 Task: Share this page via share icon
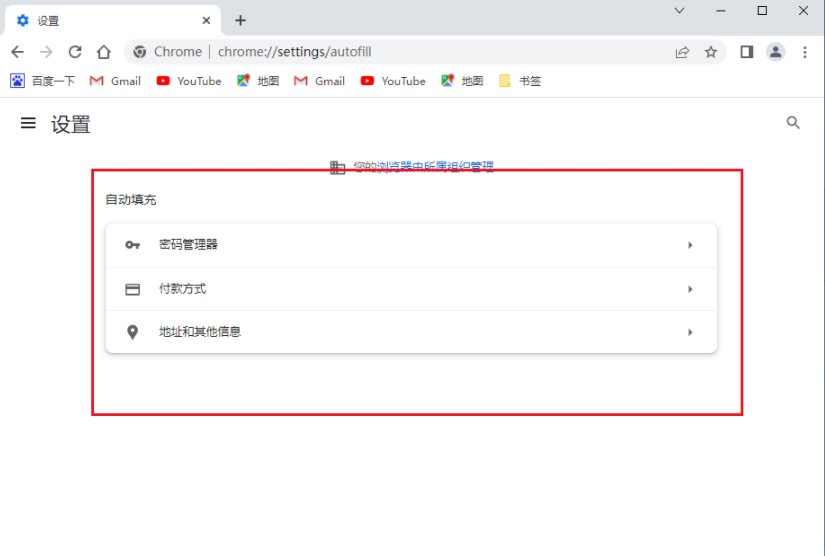[x=682, y=52]
